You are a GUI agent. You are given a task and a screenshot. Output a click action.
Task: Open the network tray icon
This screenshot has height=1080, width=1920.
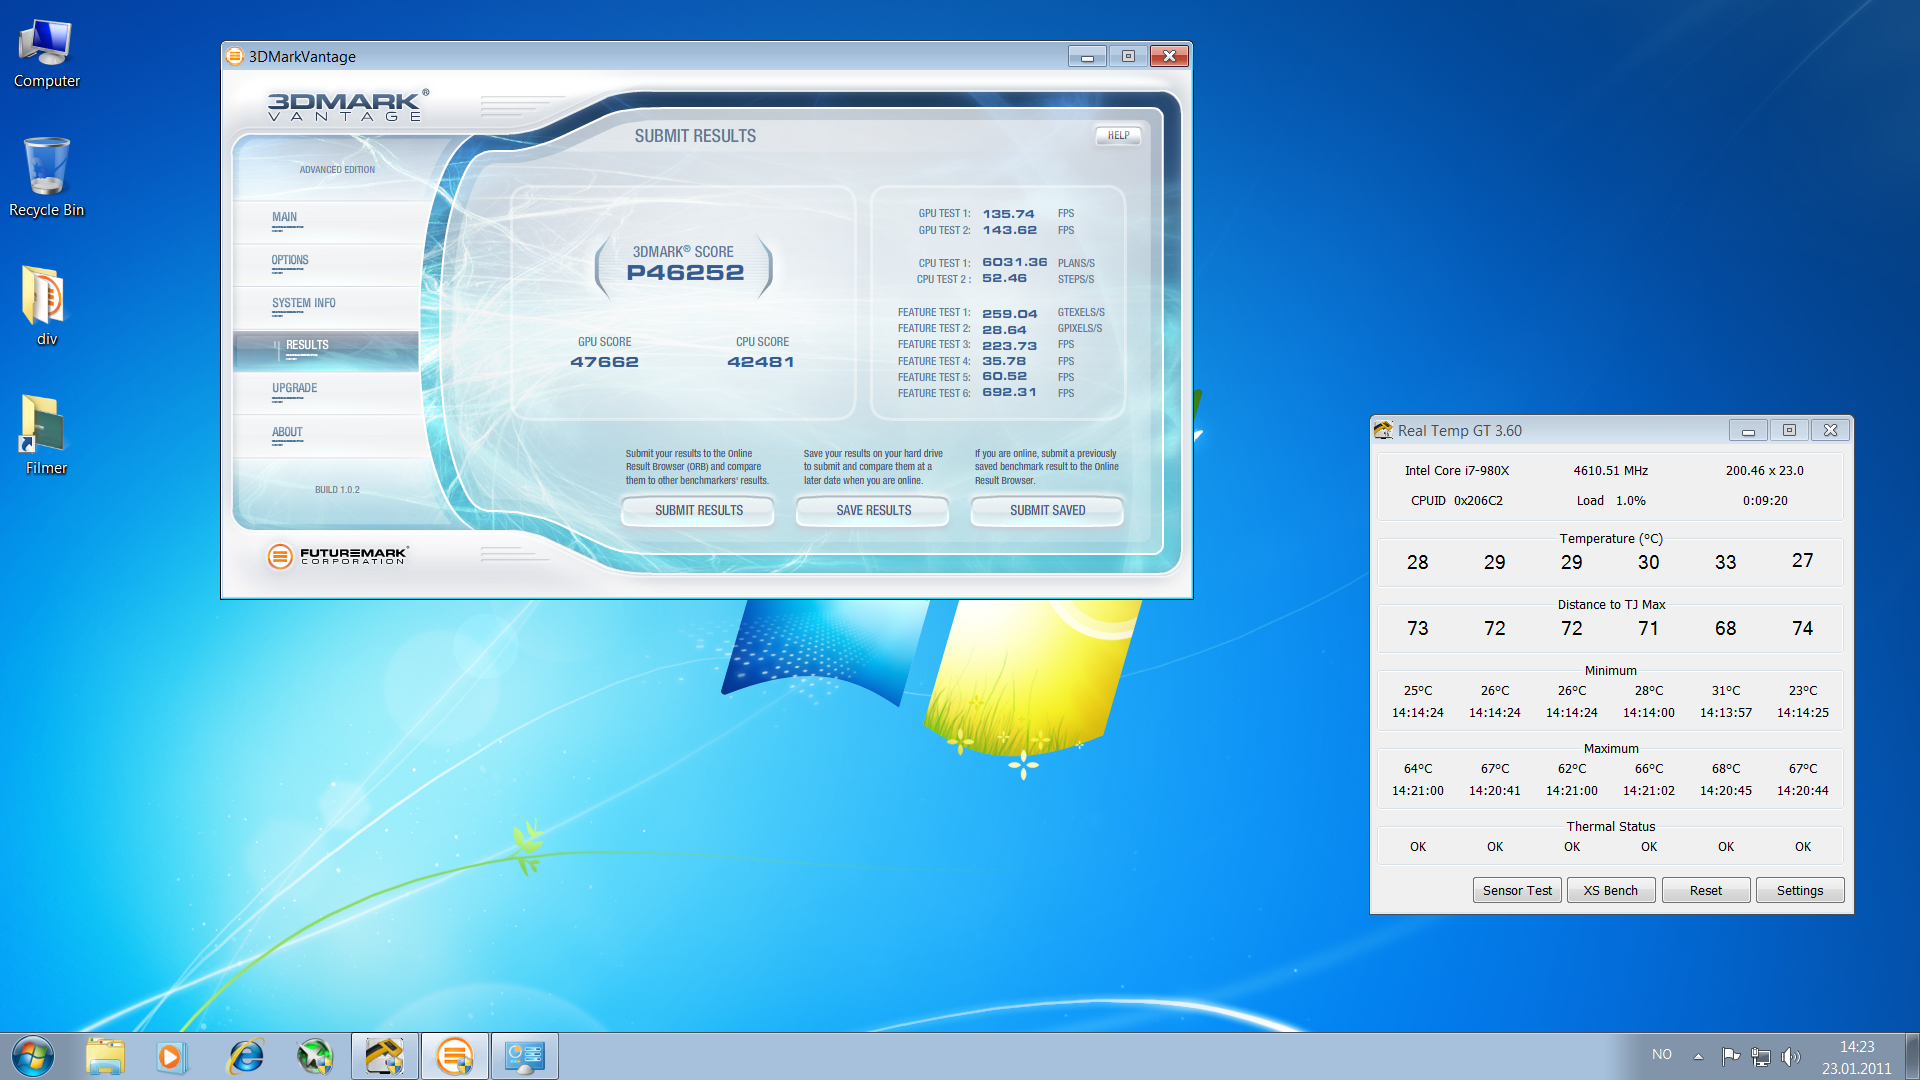[1761, 1056]
